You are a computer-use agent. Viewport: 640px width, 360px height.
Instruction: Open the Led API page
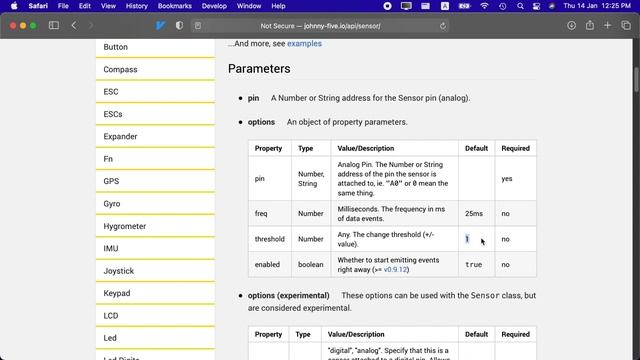[x=156, y=338]
